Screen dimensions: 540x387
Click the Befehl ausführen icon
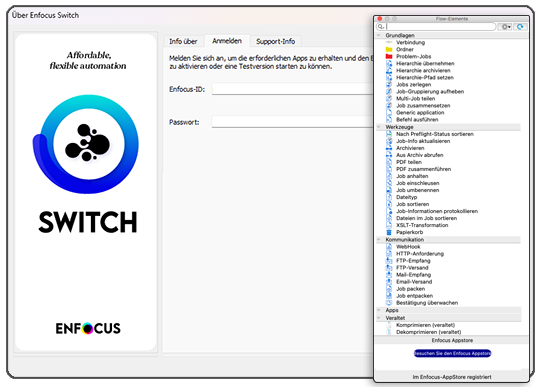(x=389, y=119)
